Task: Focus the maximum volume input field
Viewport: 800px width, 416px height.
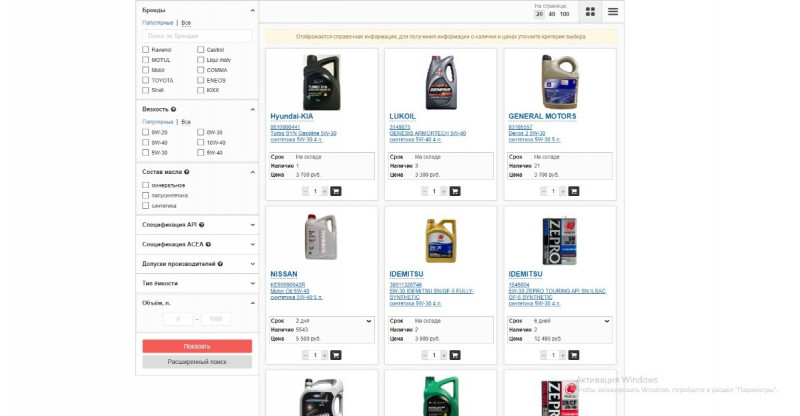Action: [x=216, y=319]
